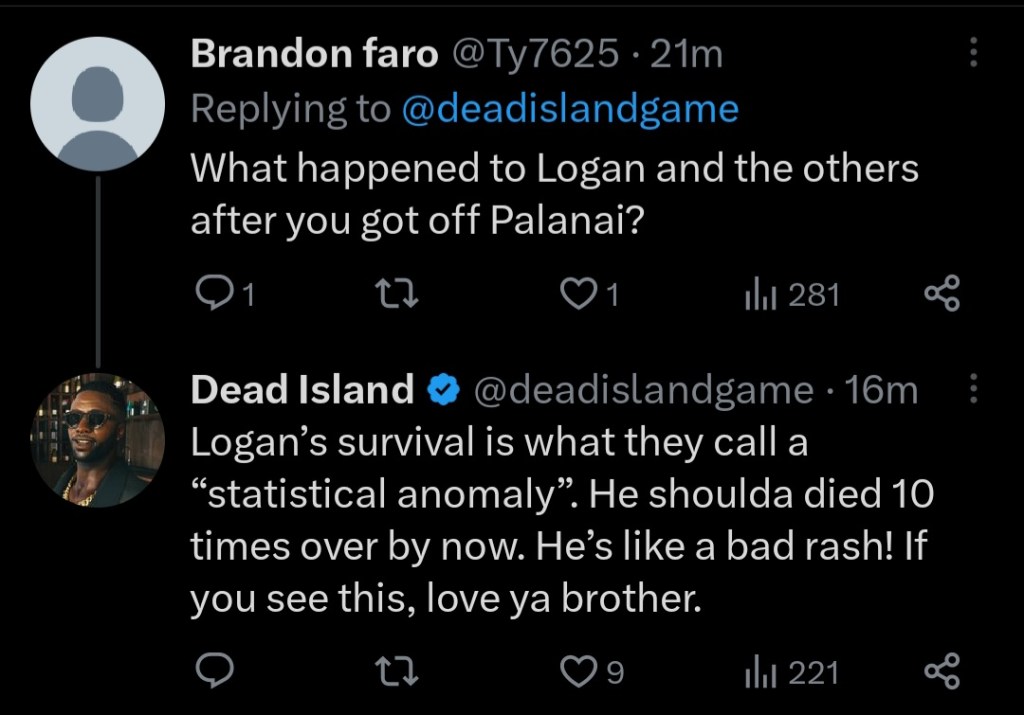Open the @Ty7625 handle
This screenshot has width=1024, height=715.
coord(536,54)
